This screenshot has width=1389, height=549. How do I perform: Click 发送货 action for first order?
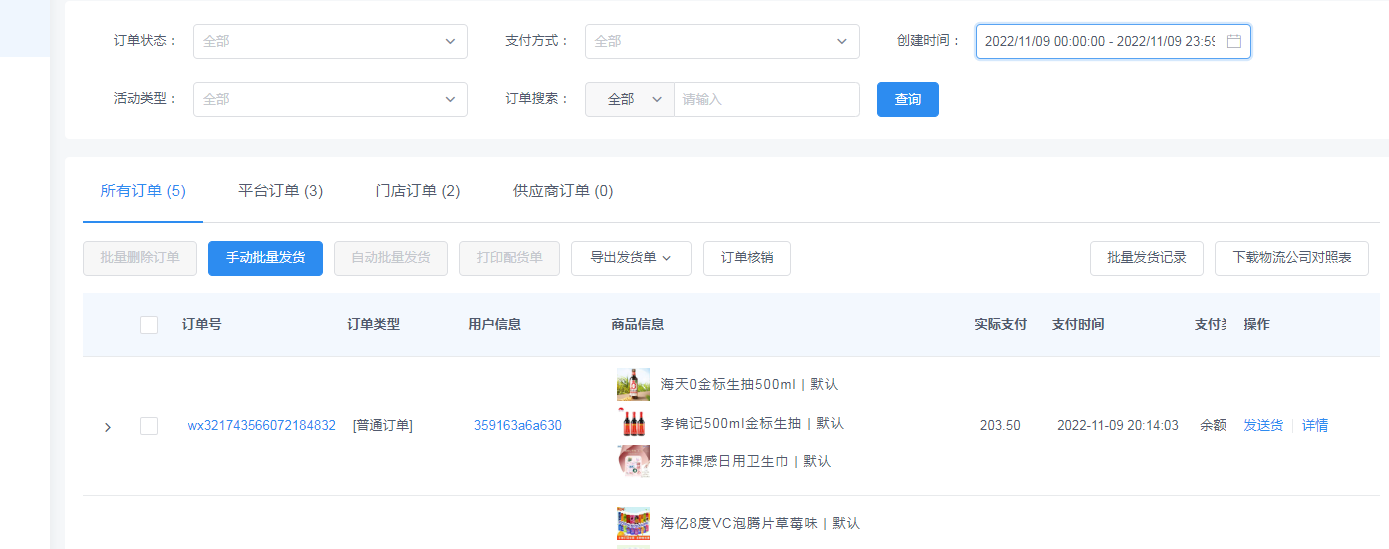point(1263,426)
